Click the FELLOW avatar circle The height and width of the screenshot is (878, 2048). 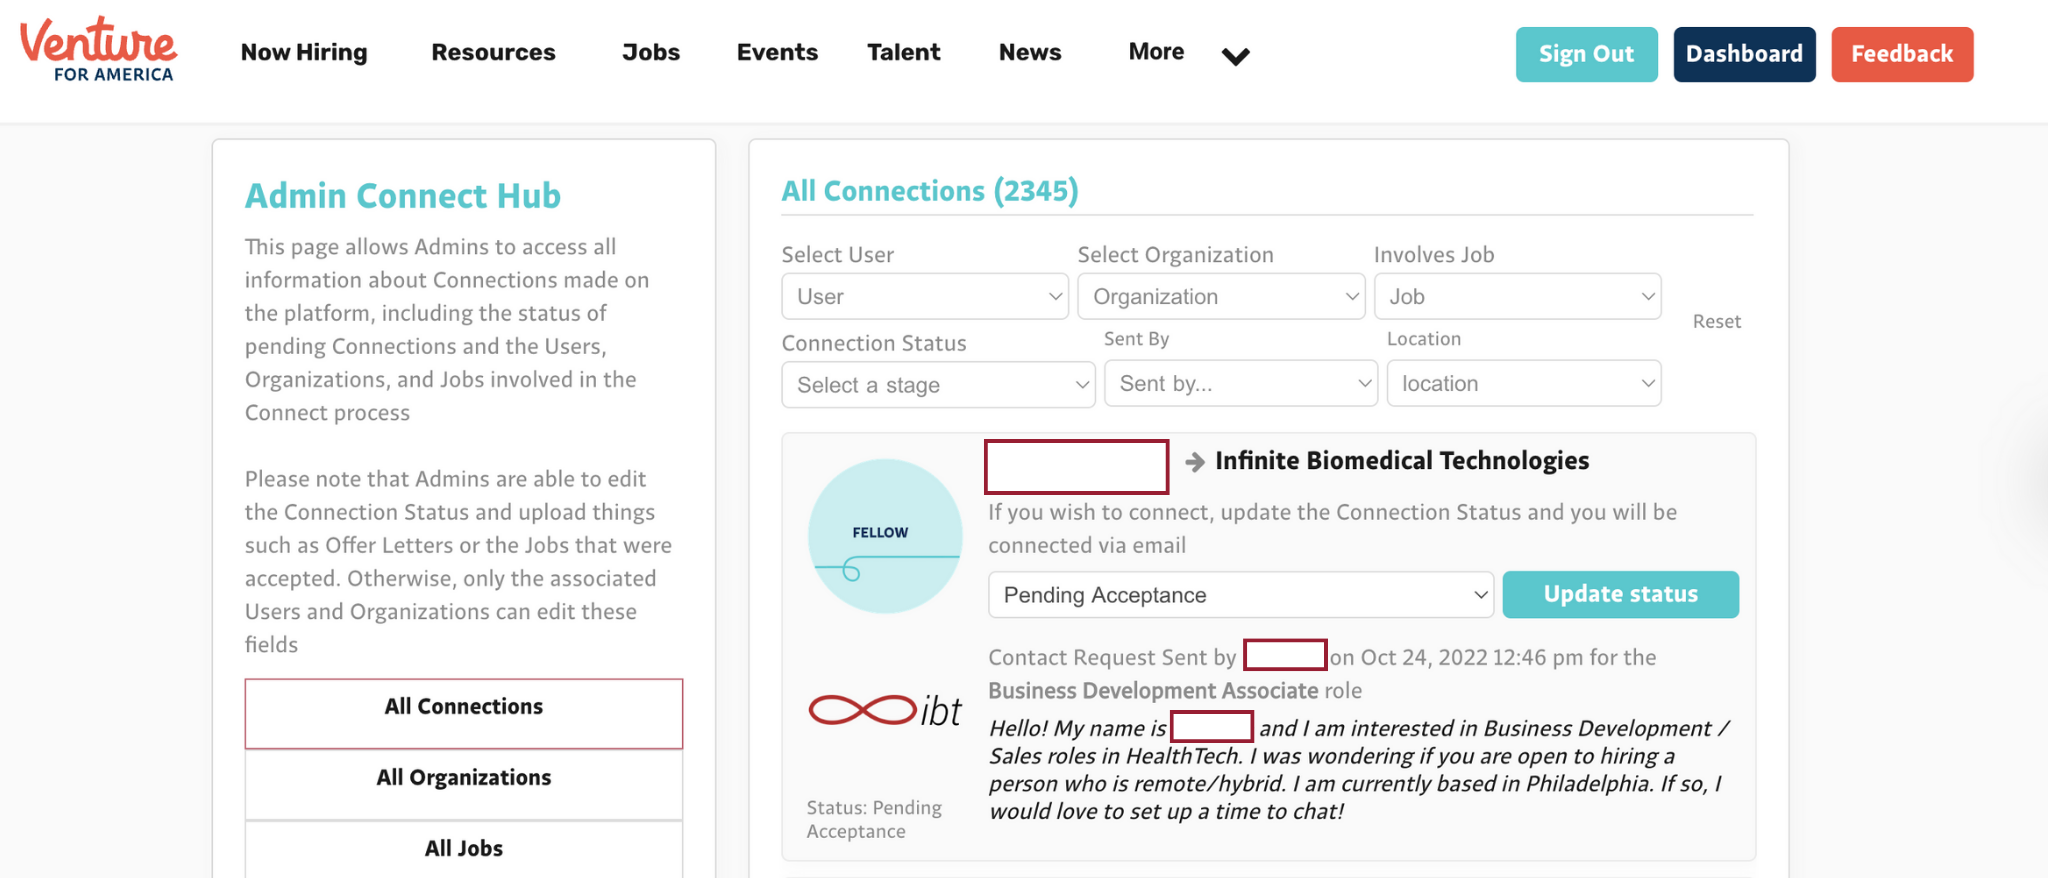(x=885, y=536)
